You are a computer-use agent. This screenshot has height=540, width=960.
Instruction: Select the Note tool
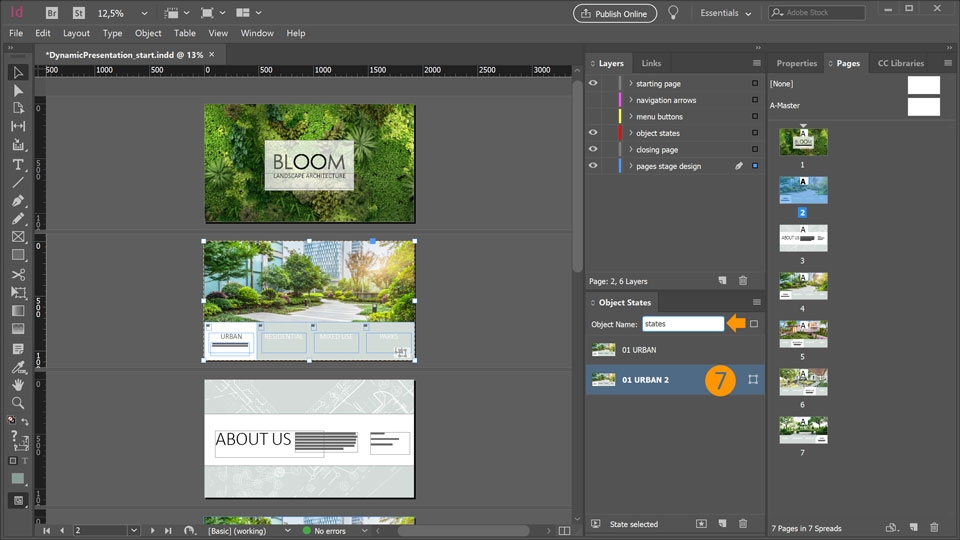pyautogui.click(x=18, y=348)
